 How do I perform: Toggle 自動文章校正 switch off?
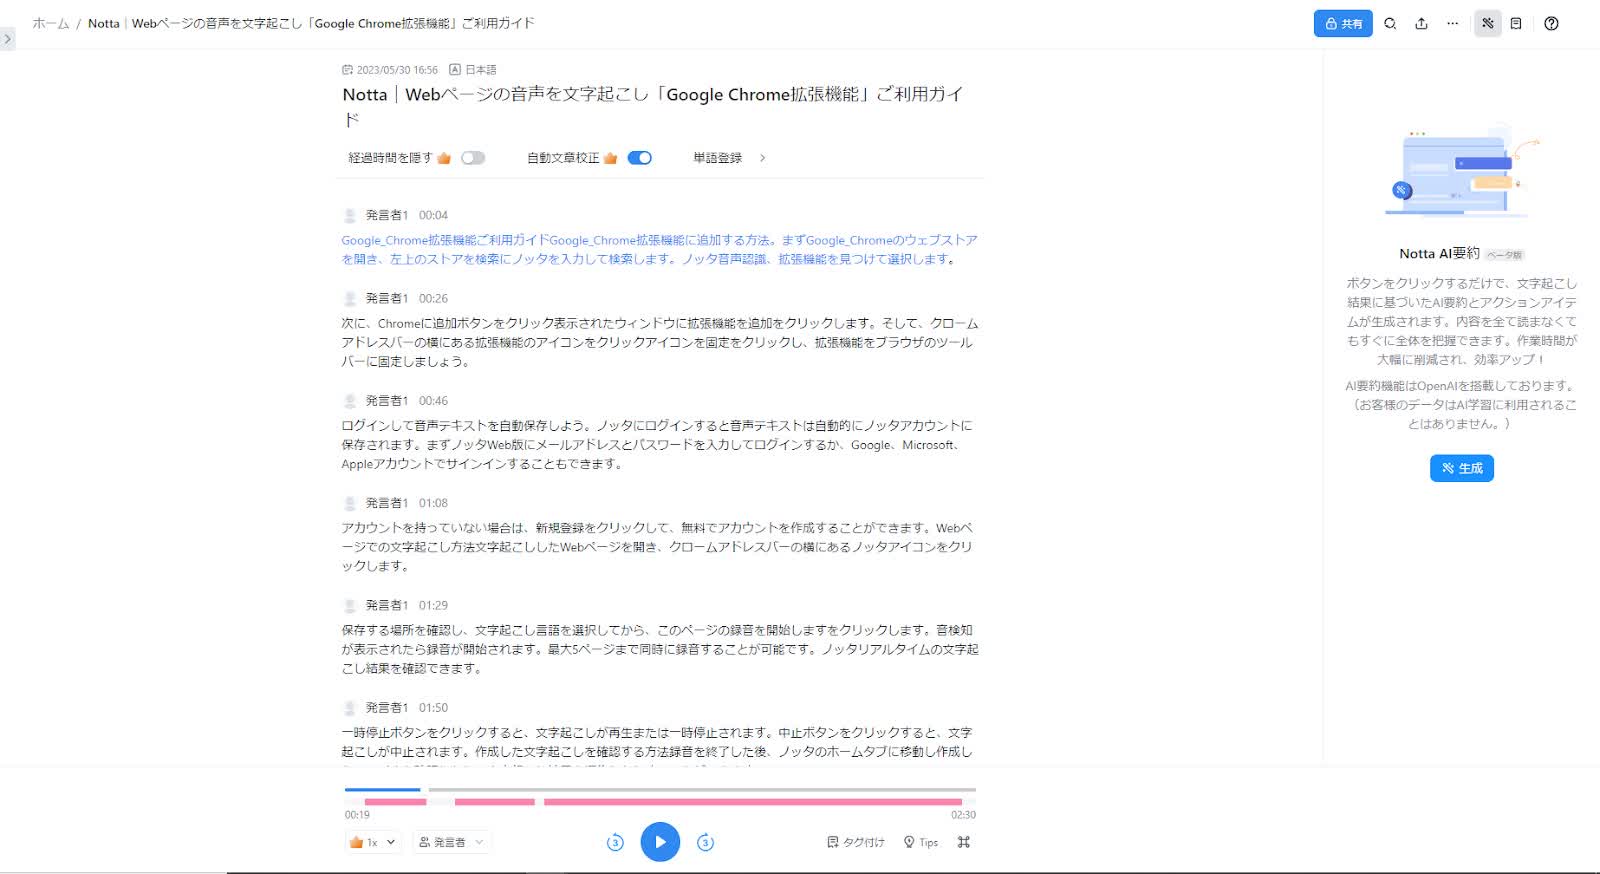point(639,158)
